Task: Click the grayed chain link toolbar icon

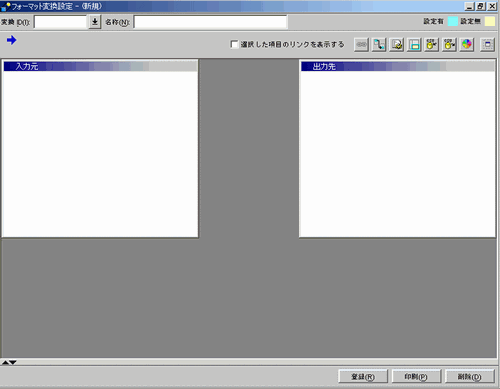Action: pyautogui.click(x=361, y=44)
